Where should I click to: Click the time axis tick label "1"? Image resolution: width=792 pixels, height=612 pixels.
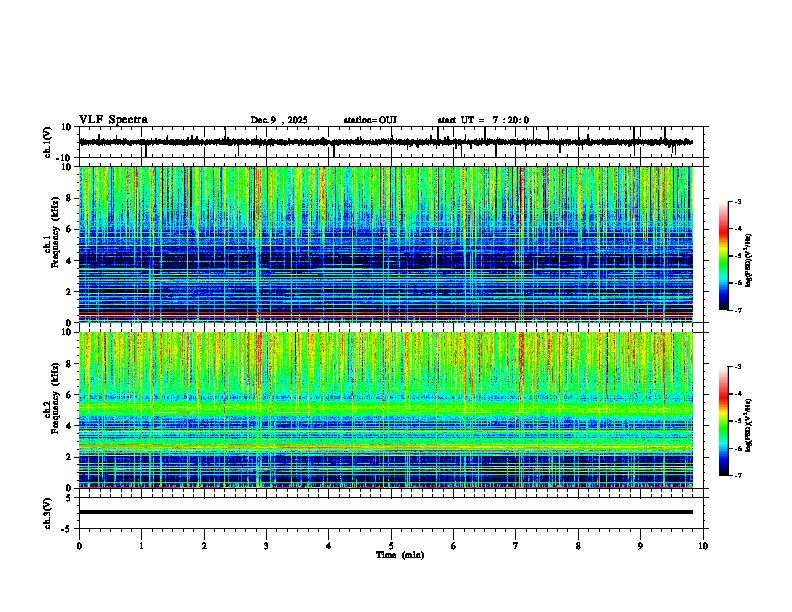tap(141, 546)
